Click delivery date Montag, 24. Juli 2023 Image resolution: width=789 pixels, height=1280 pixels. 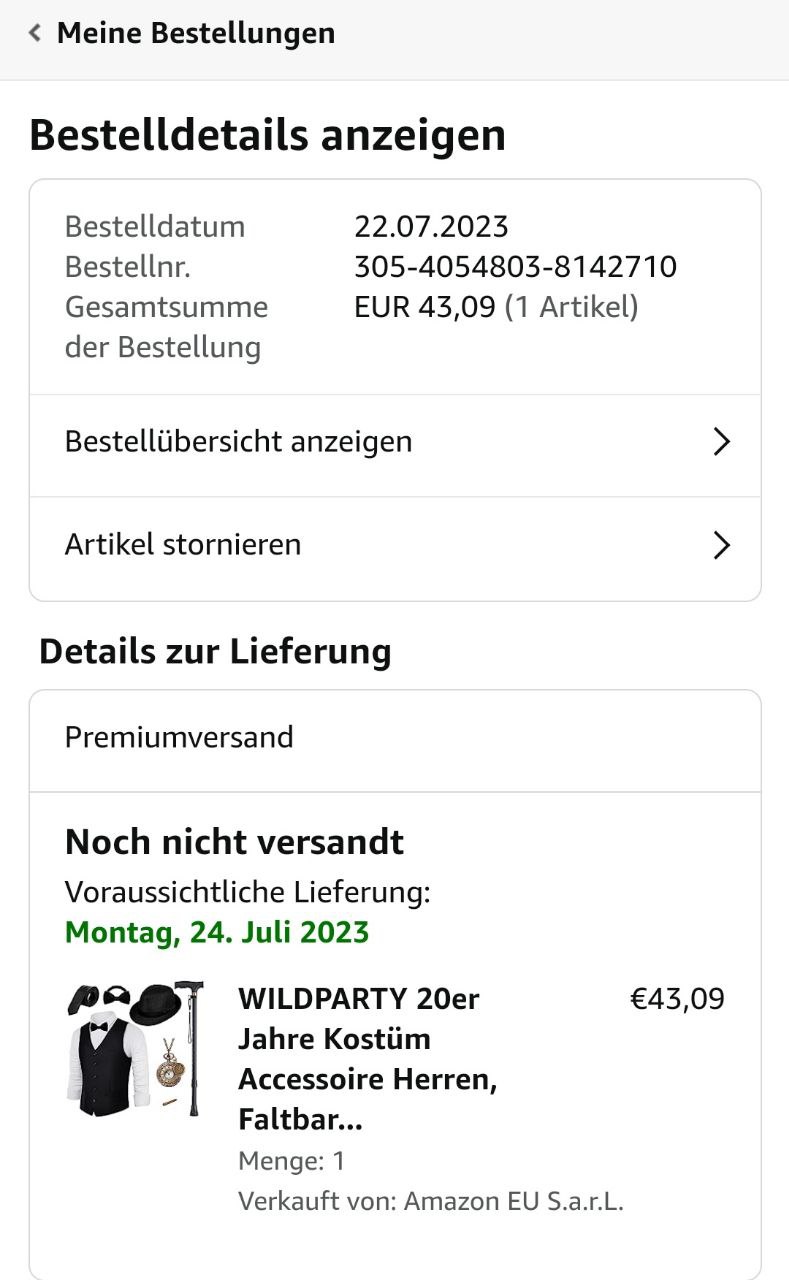coord(217,933)
